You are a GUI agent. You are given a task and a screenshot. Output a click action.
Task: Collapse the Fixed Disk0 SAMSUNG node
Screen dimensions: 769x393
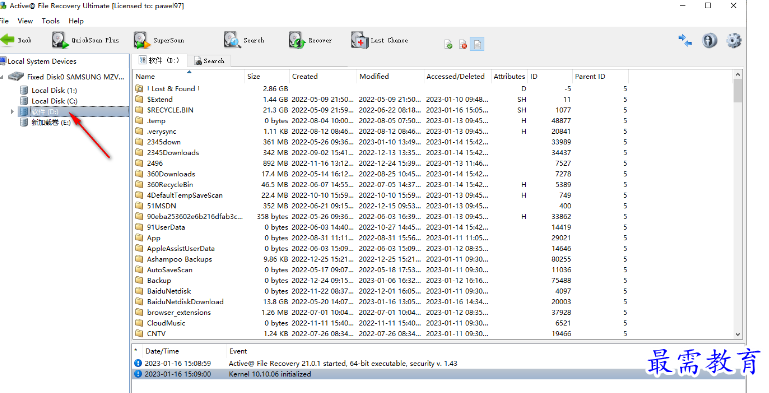point(2,77)
